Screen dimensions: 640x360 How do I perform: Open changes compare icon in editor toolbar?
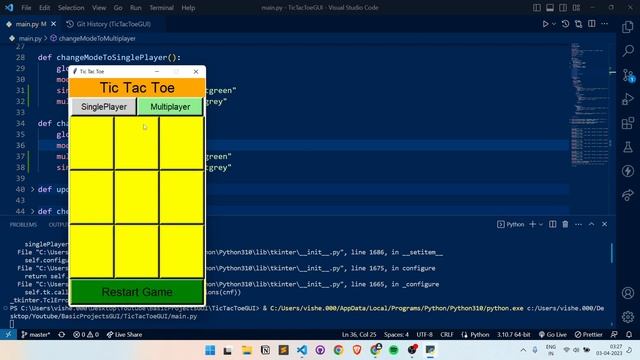(578, 24)
